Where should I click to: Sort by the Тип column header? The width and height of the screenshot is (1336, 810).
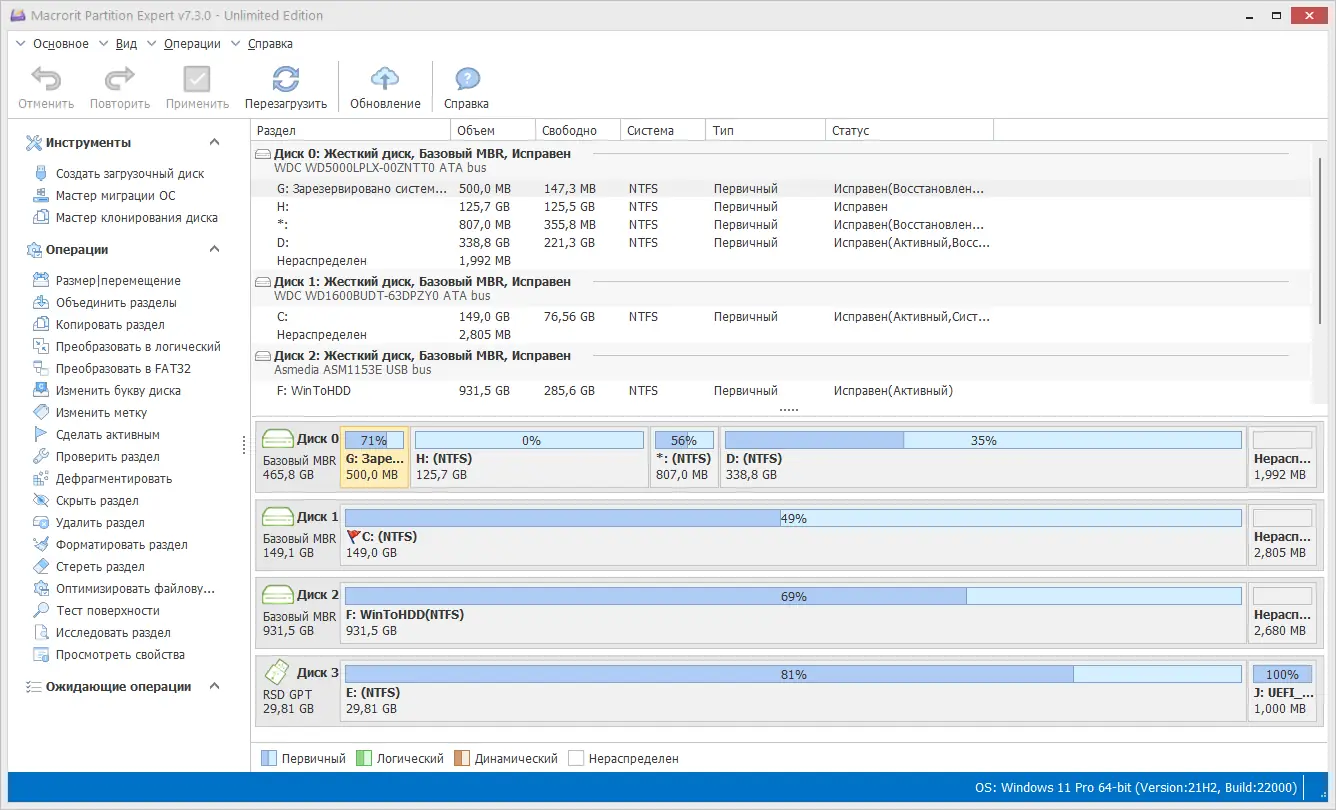[x=766, y=131]
